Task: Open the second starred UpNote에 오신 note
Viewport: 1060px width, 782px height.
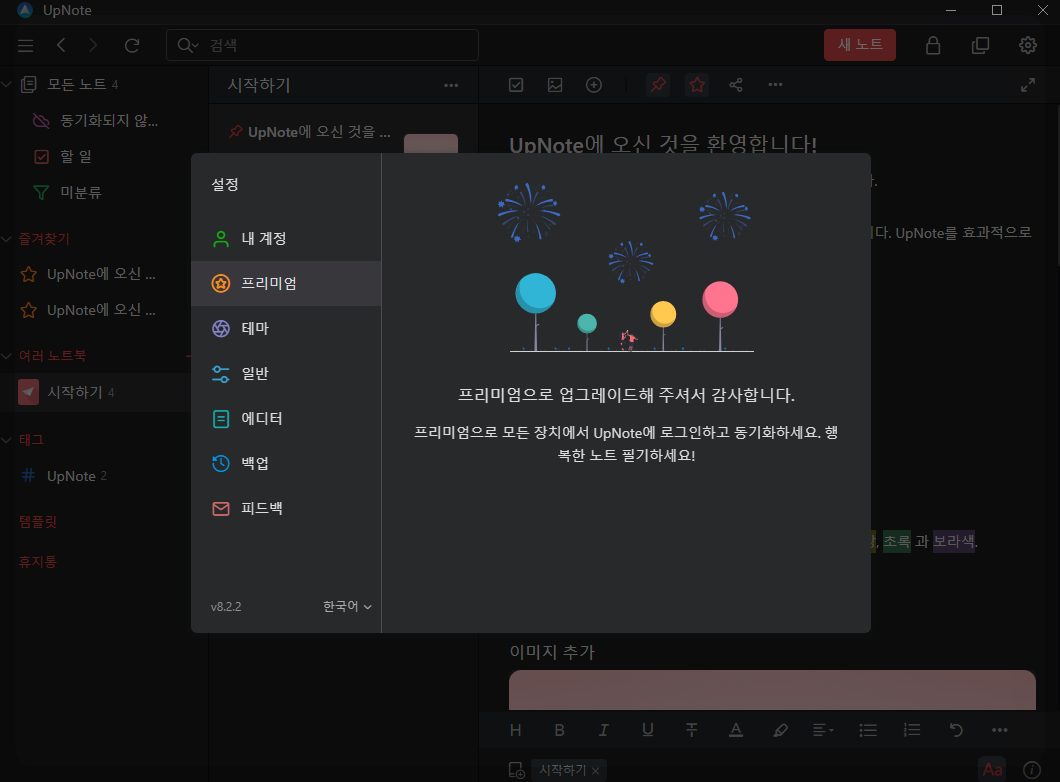Action: [89, 310]
